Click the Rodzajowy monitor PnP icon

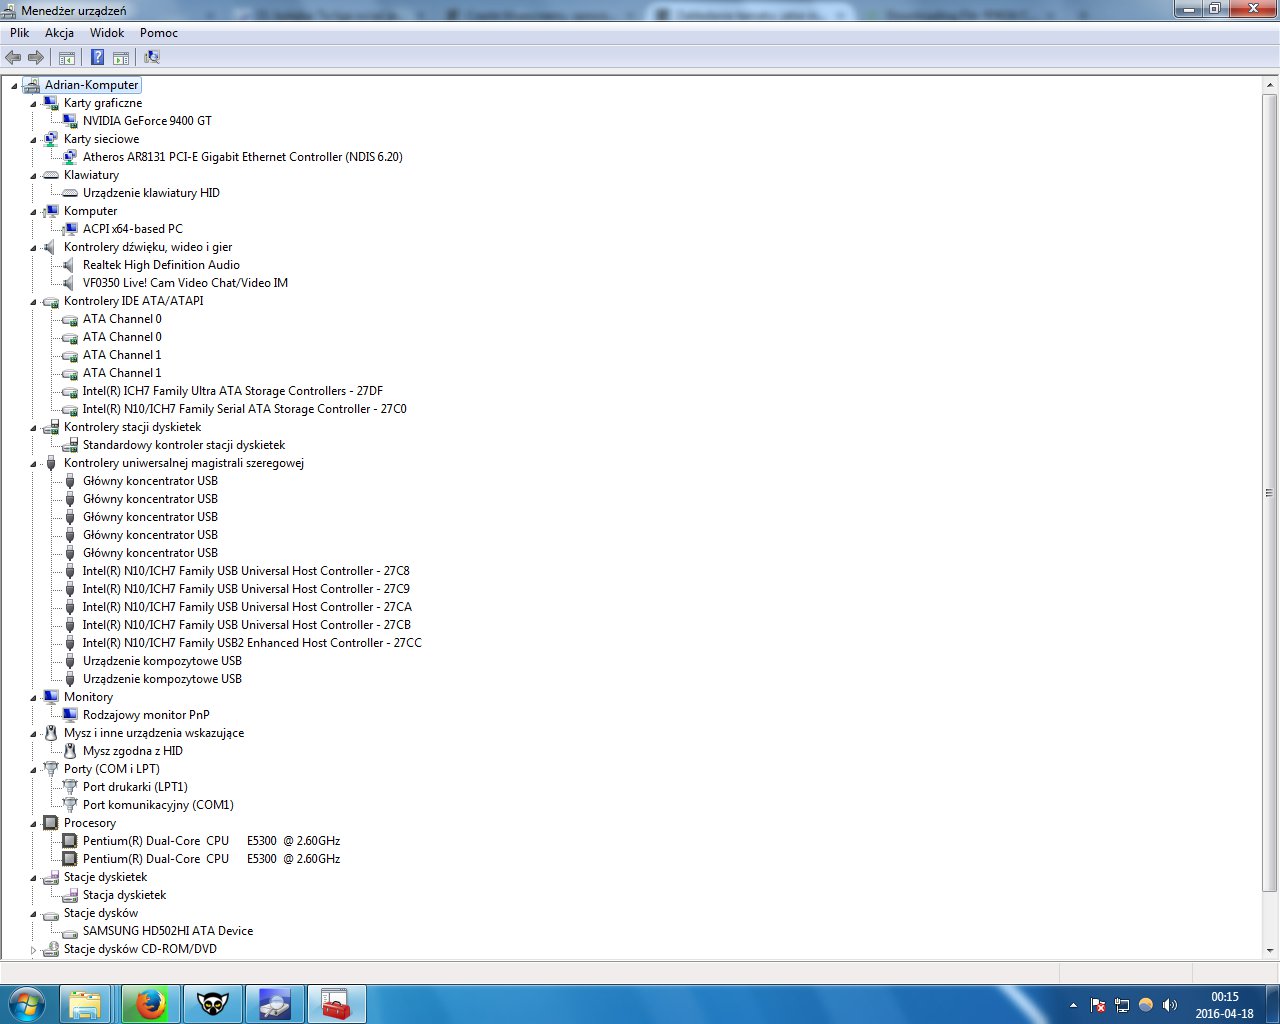(70, 715)
